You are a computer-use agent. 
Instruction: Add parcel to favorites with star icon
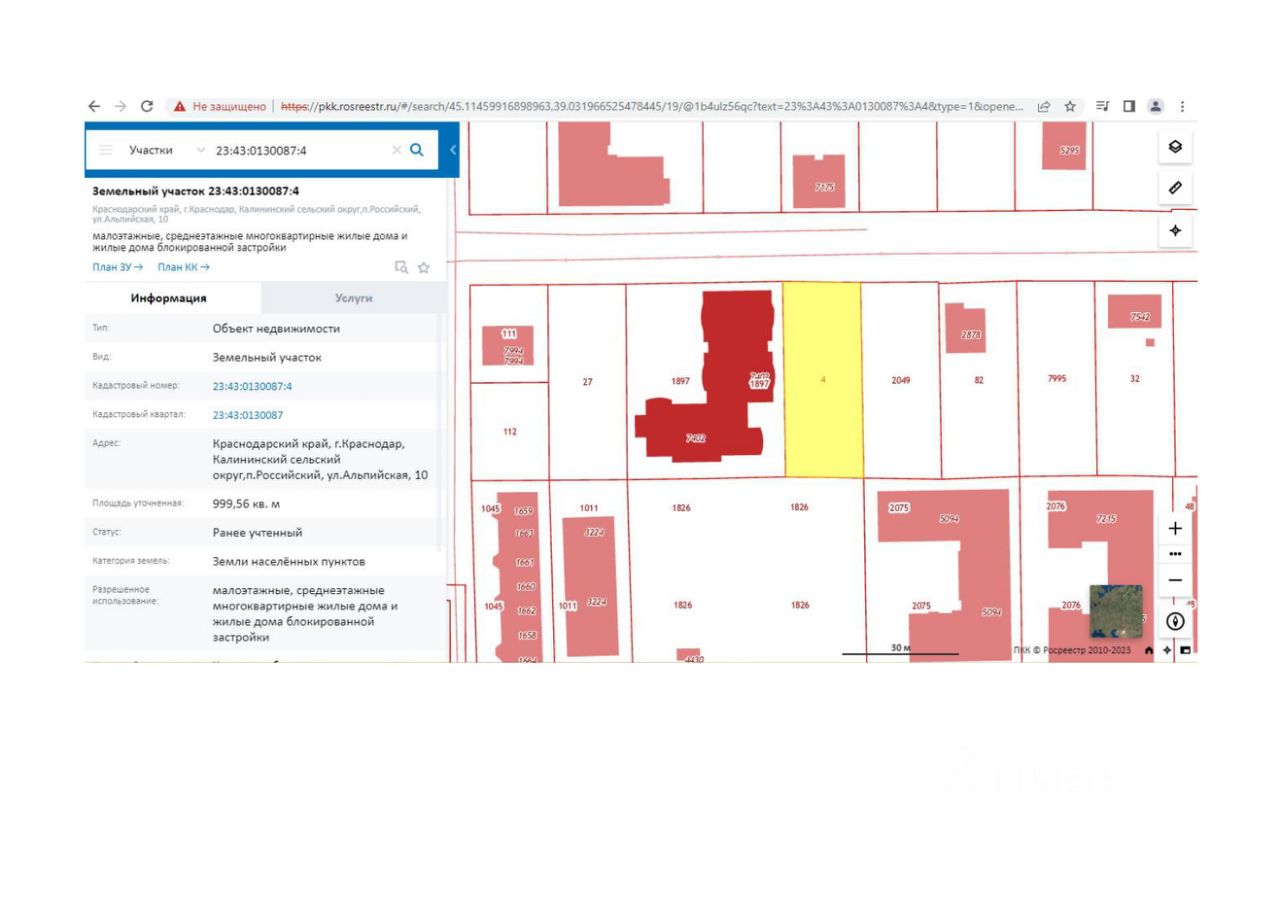pos(424,267)
